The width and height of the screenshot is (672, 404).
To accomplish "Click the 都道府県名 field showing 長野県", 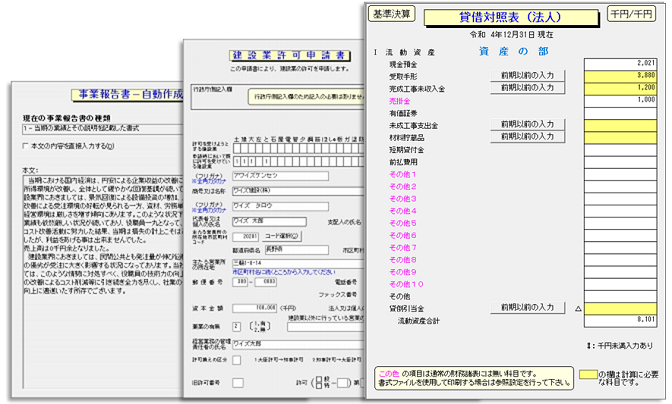I will click(x=297, y=250).
